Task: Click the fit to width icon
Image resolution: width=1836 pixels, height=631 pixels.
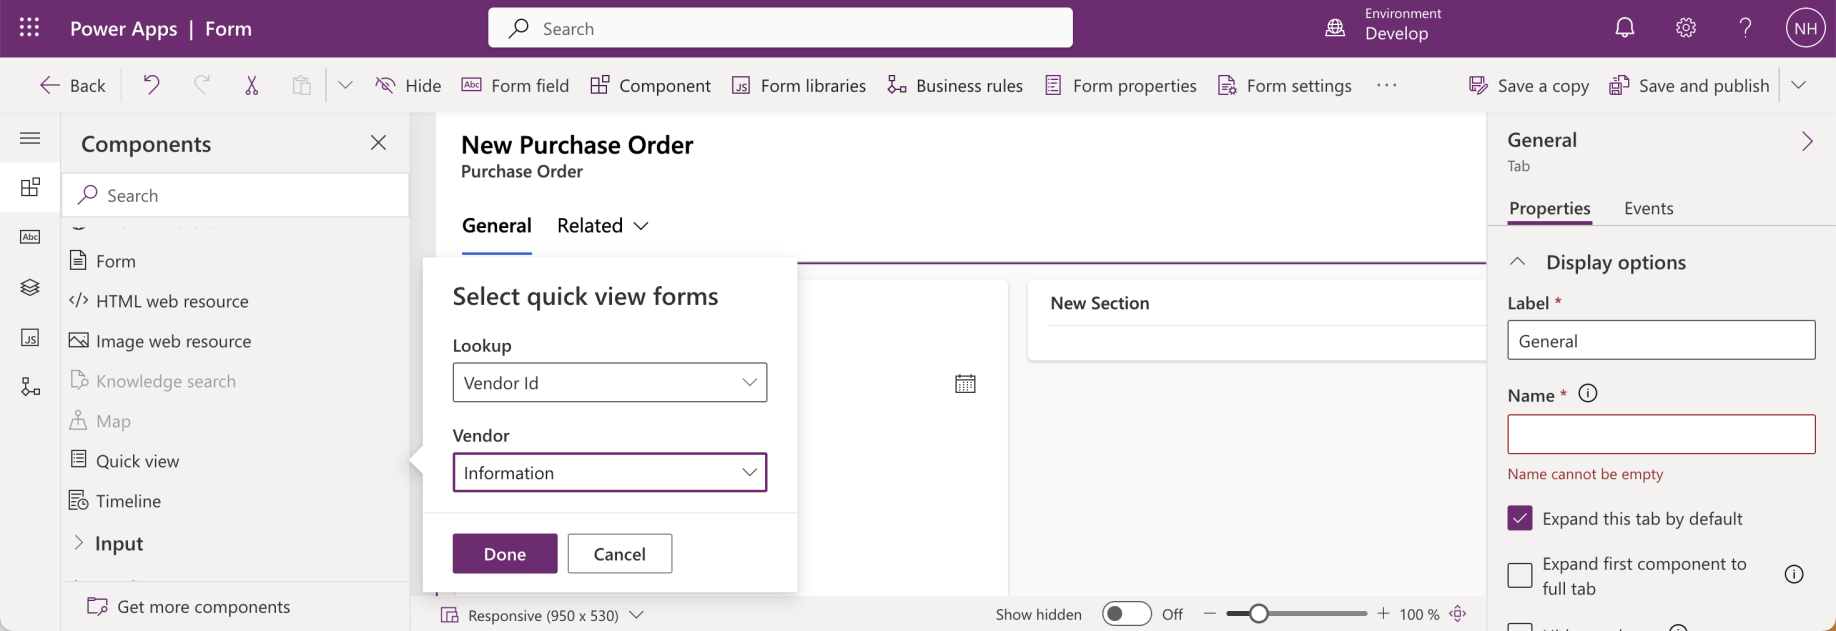Action: pyautogui.click(x=1458, y=614)
